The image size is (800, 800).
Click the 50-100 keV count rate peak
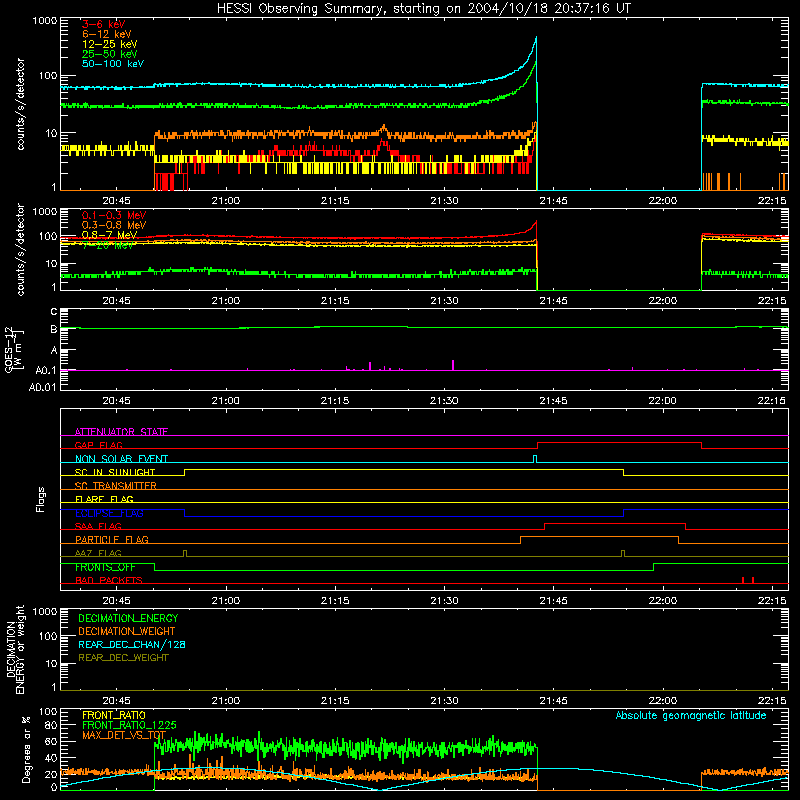coord(536,37)
